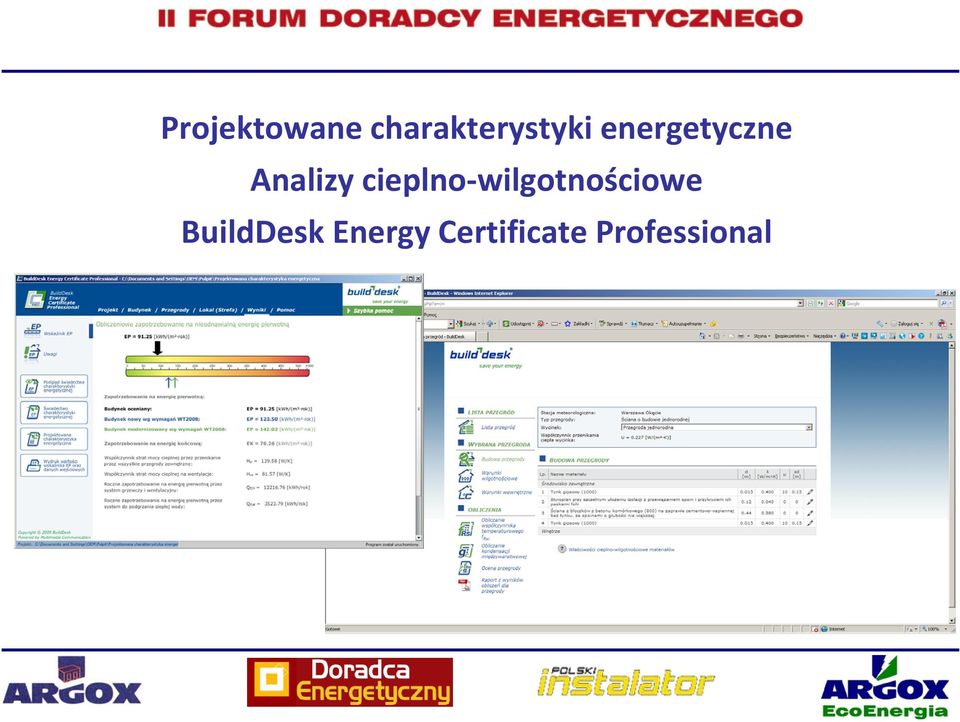Click 'Budynek oceniany:' label
Image resolution: width=960 pixels, height=722 pixels.
tap(128, 408)
